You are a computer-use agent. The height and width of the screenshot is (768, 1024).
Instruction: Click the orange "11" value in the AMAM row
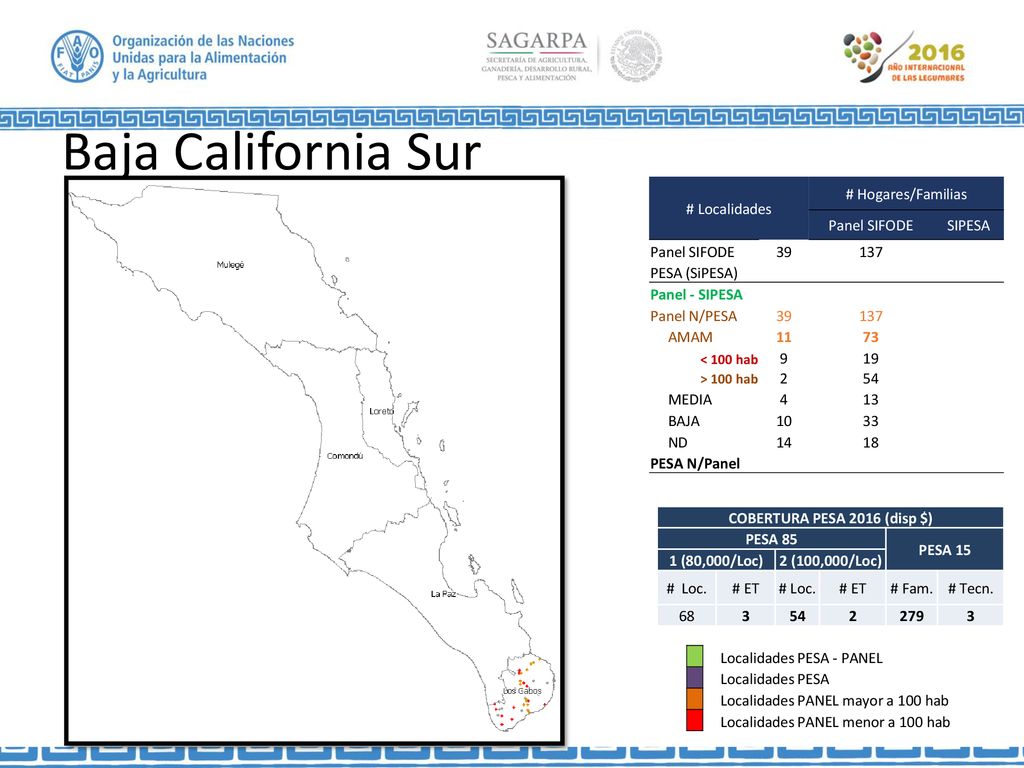pos(784,337)
